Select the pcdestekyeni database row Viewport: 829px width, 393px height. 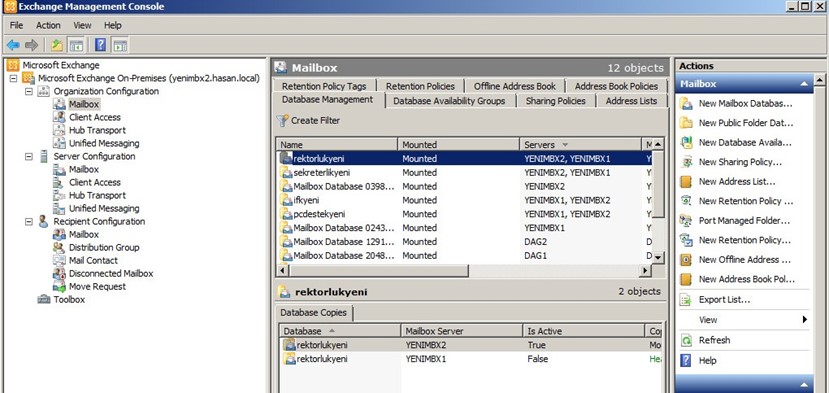463,214
